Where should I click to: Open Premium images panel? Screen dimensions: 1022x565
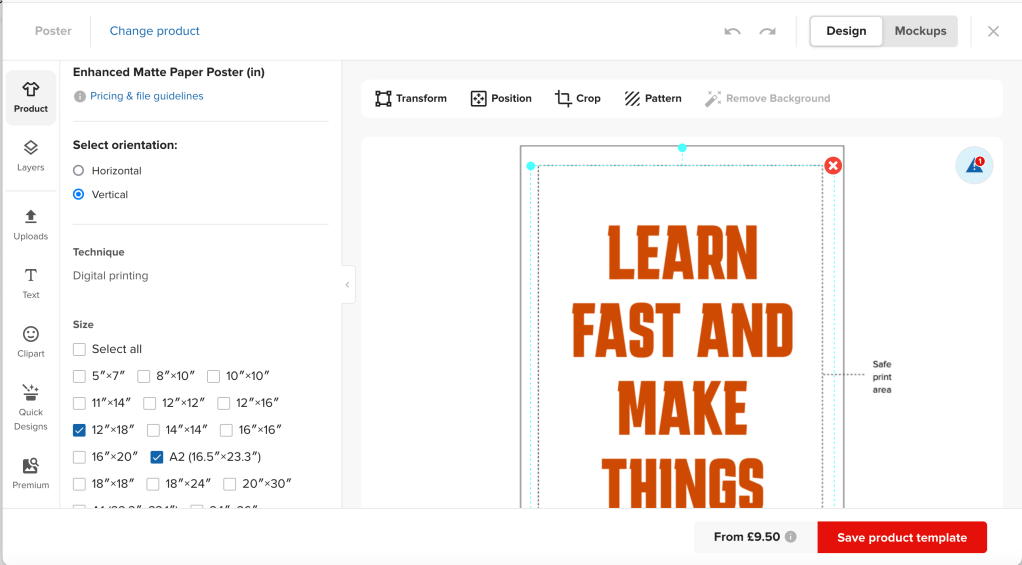tap(31, 473)
